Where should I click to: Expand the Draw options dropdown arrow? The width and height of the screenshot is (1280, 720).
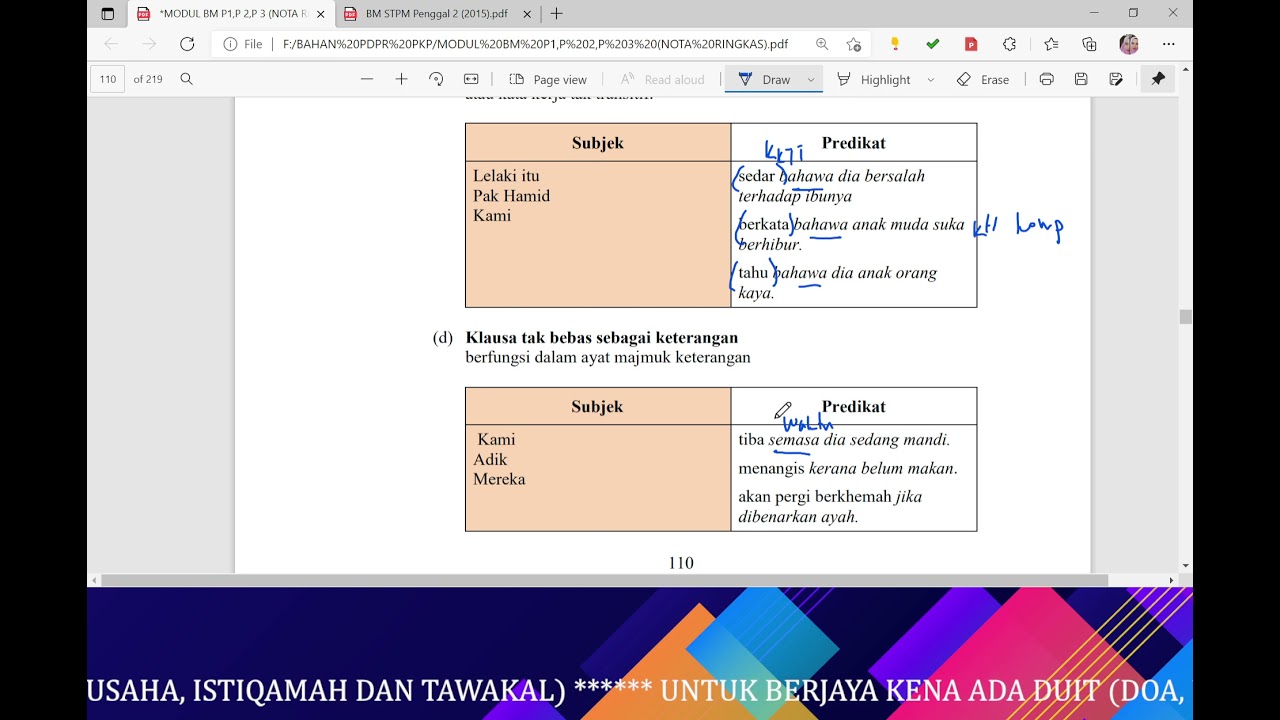tap(810, 80)
